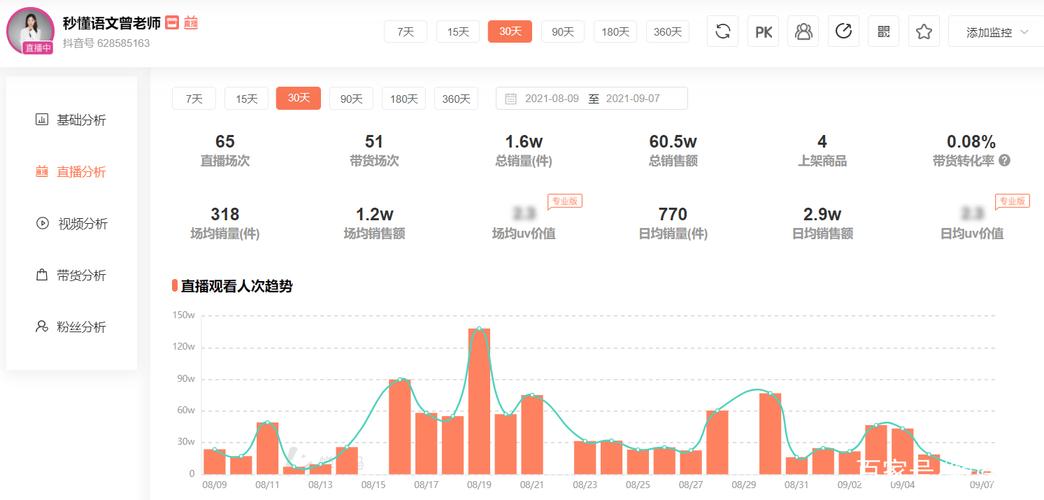The image size is (1044, 500).
Task: Open 视频分析 sidebar menu item
Action: 71,224
